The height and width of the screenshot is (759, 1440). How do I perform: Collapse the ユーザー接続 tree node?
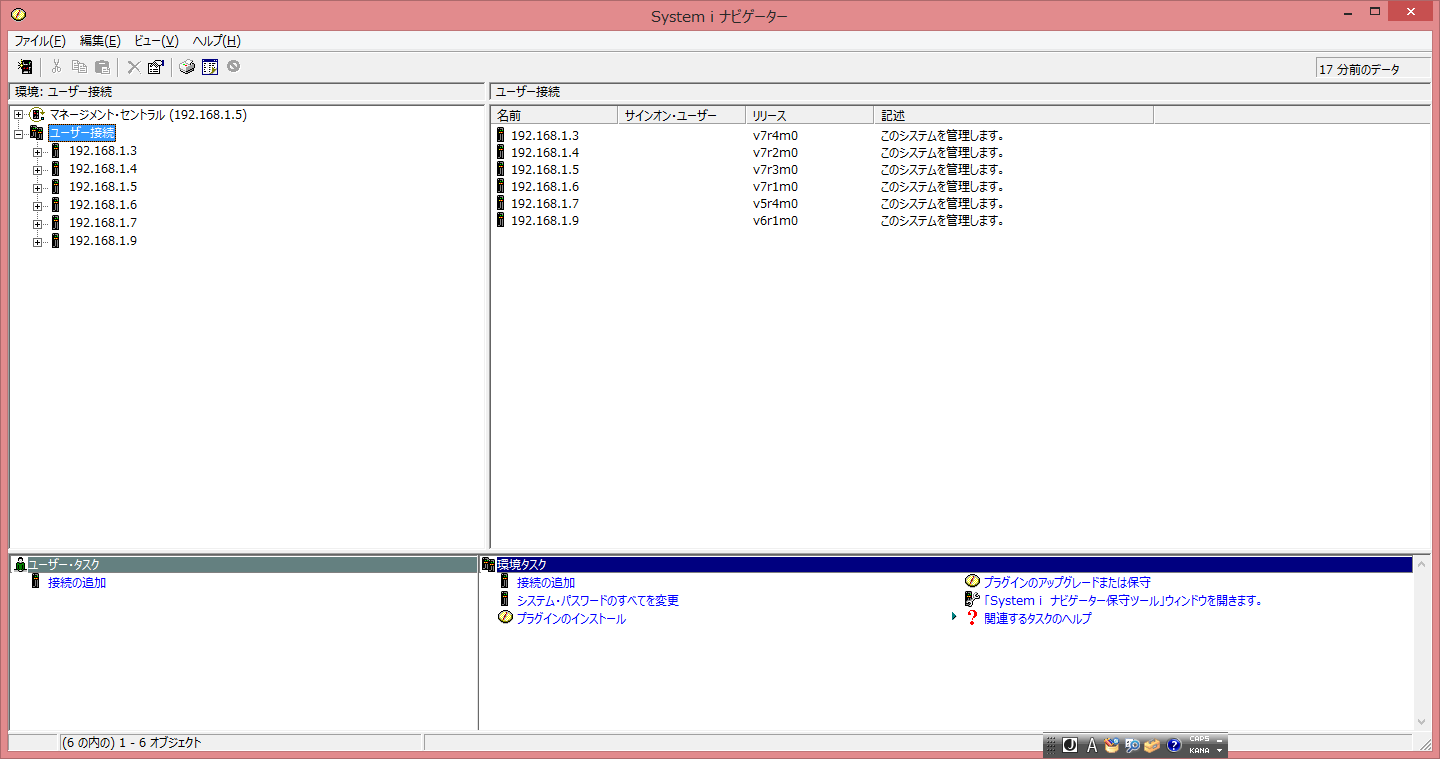point(18,133)
